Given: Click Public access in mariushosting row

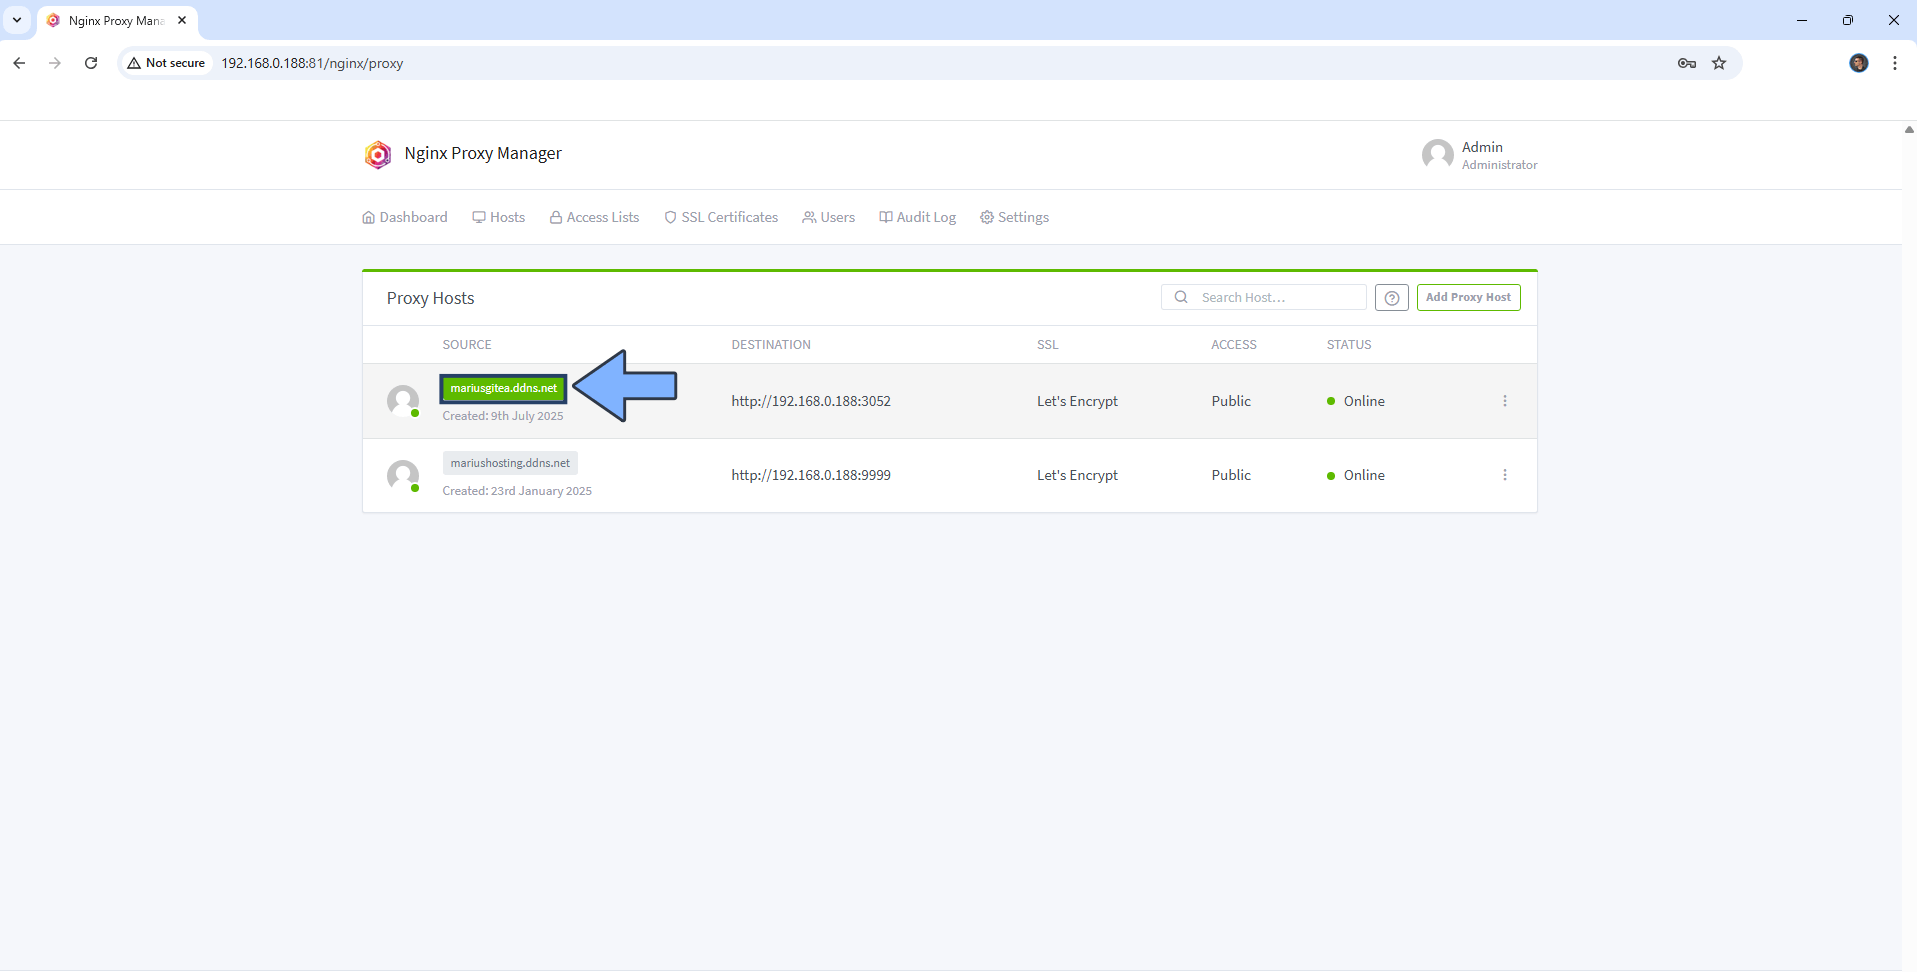Looking at the screenshot, I should tap(1231, 475).
